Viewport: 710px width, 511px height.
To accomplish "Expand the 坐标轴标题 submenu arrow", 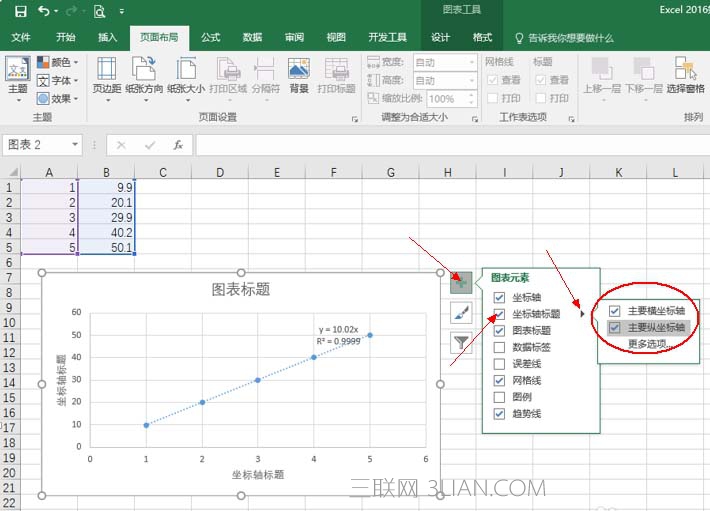I will pos(583,314).
